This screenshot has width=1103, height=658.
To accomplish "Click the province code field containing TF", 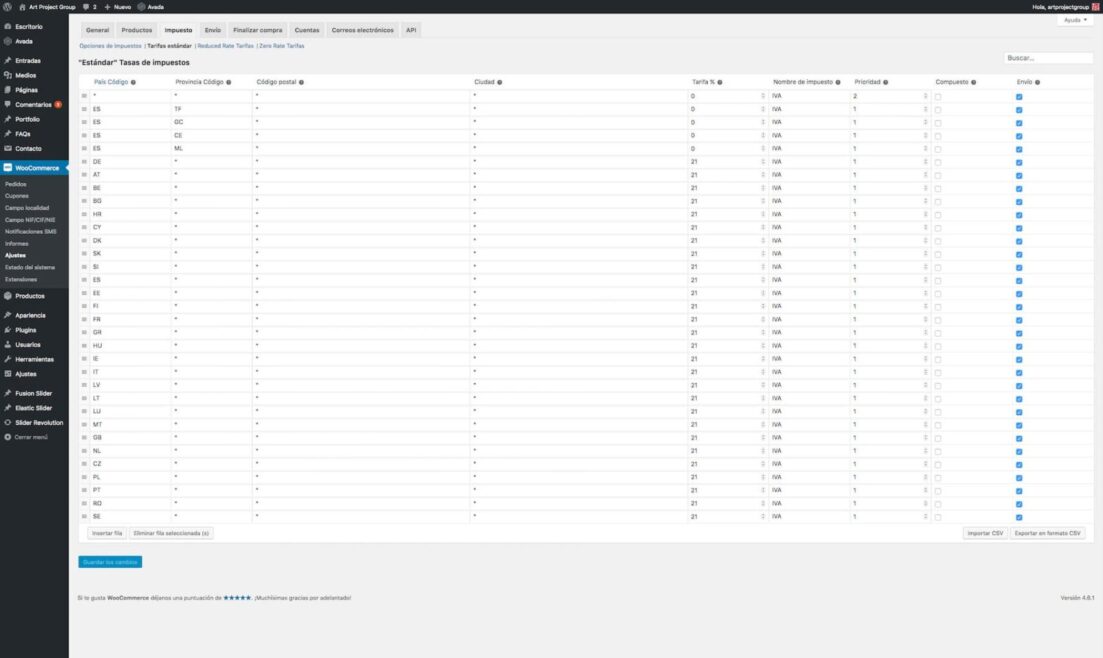I will tap(212, 109).
